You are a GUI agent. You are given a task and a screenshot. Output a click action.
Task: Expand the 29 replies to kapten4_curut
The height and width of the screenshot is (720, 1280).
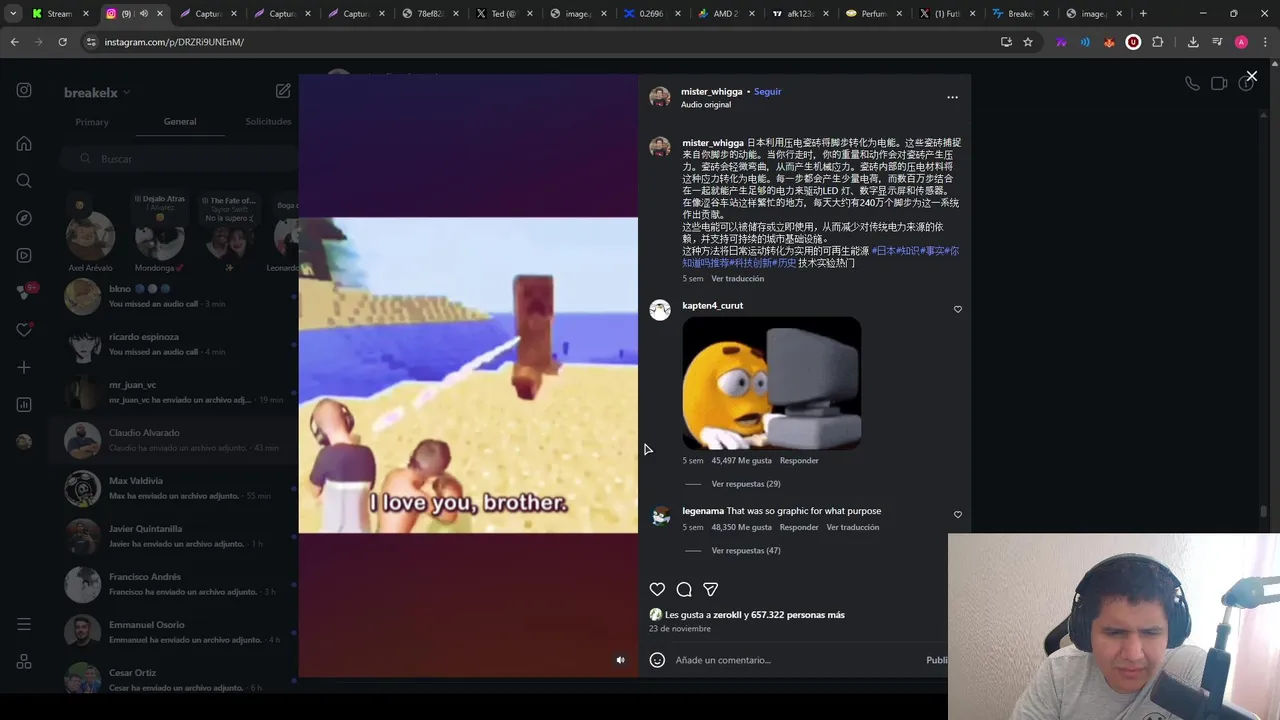[x=746, y=484]
